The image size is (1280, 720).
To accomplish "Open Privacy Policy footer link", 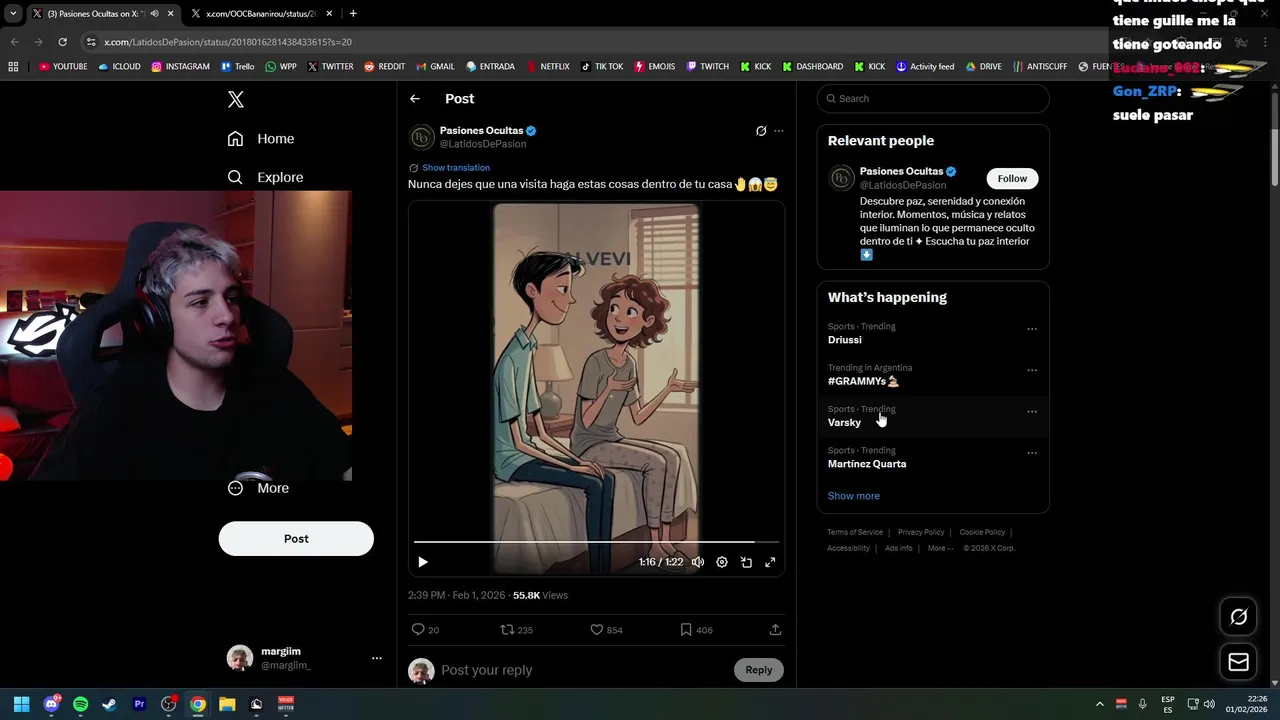I will point(921,533).
